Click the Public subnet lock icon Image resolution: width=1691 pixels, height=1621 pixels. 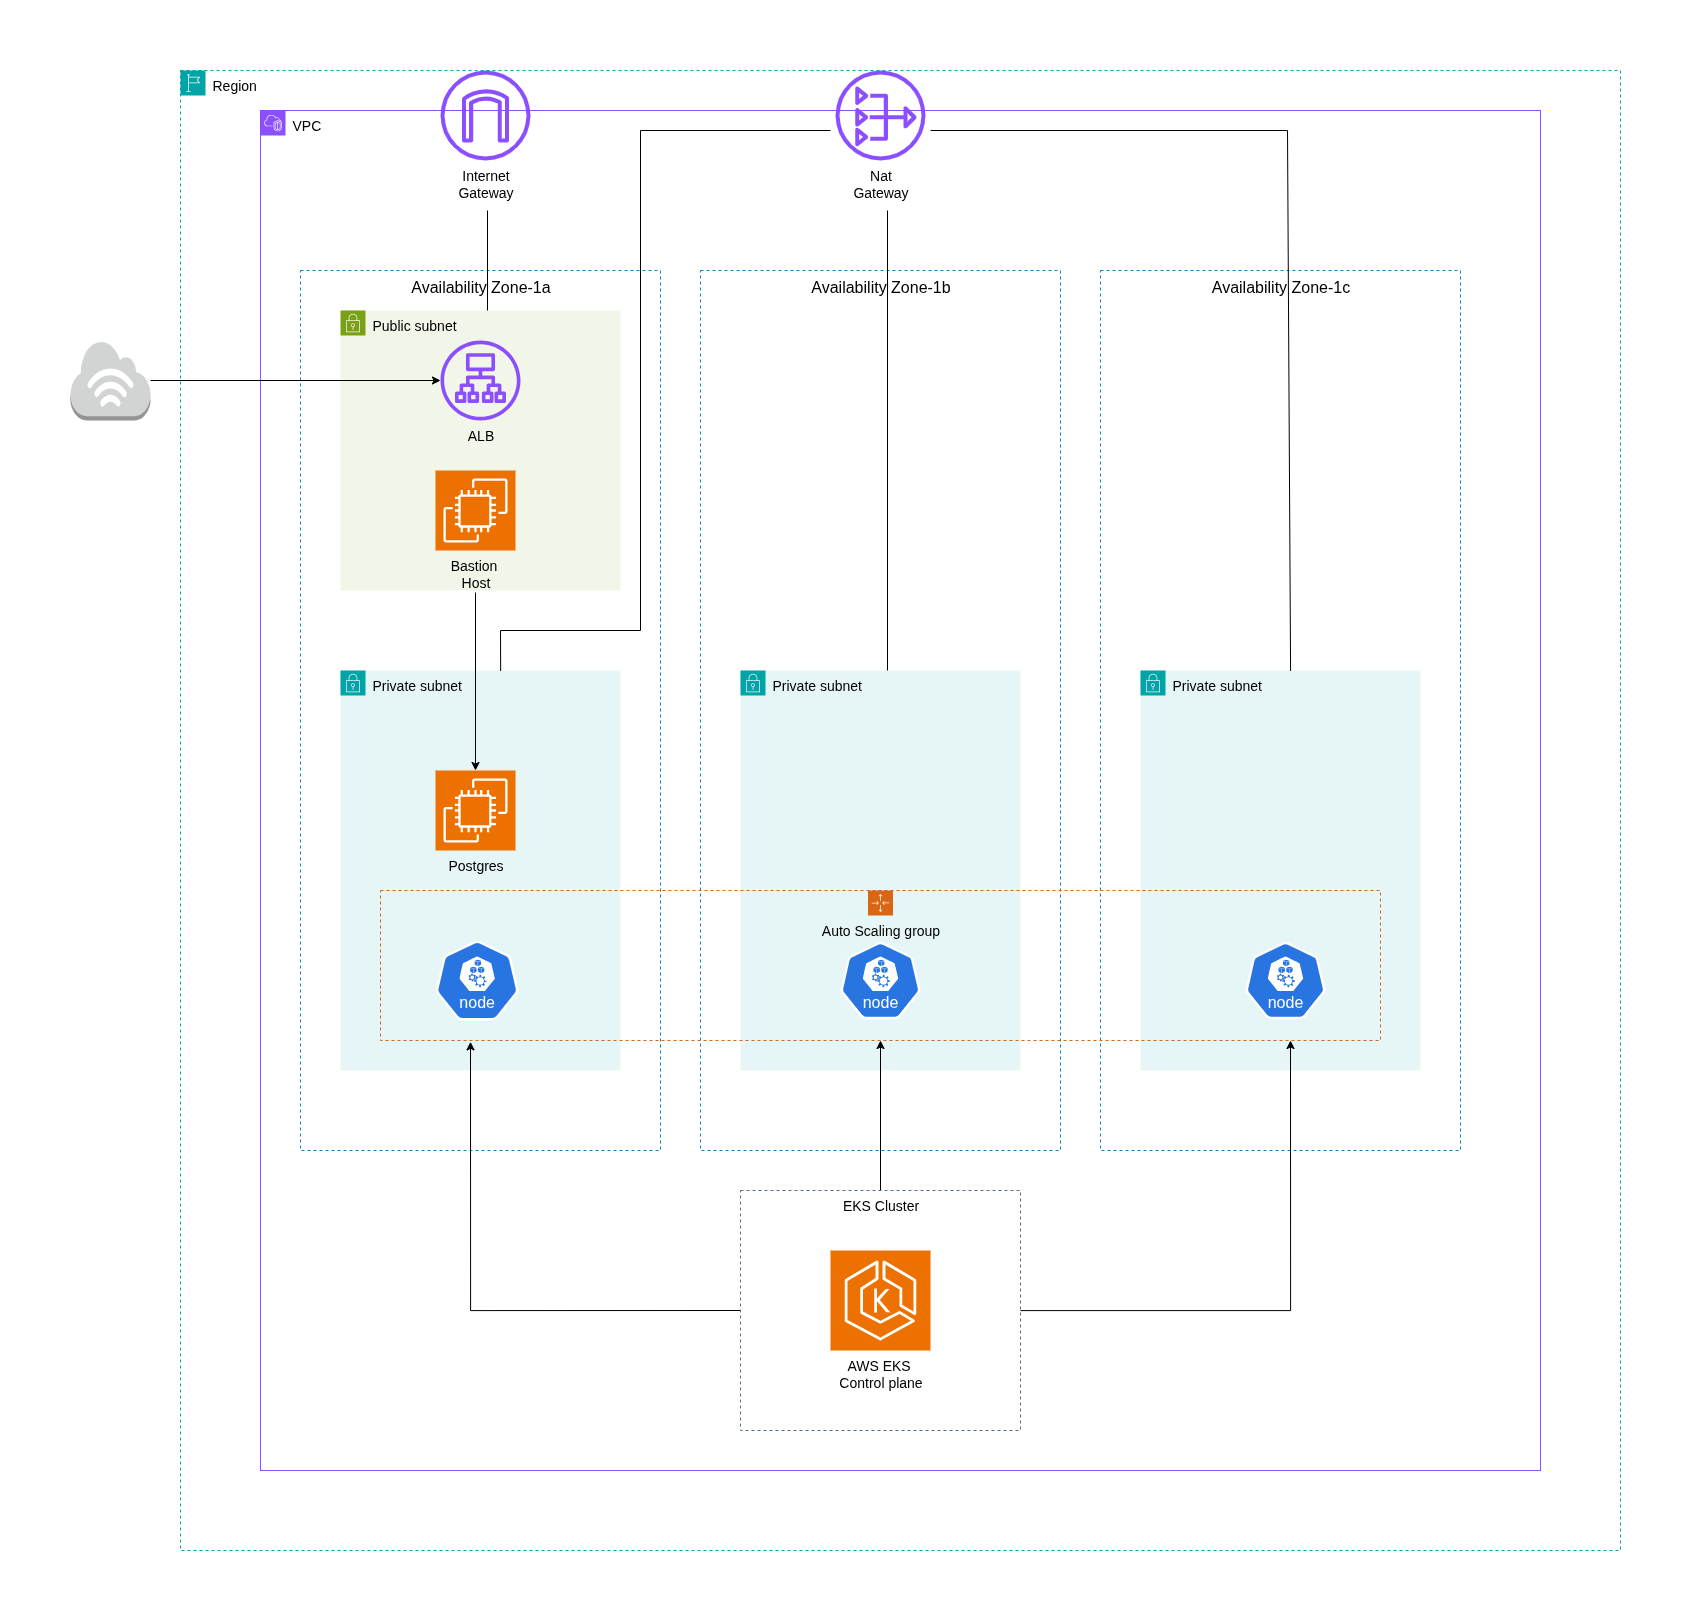click(353, 323)
